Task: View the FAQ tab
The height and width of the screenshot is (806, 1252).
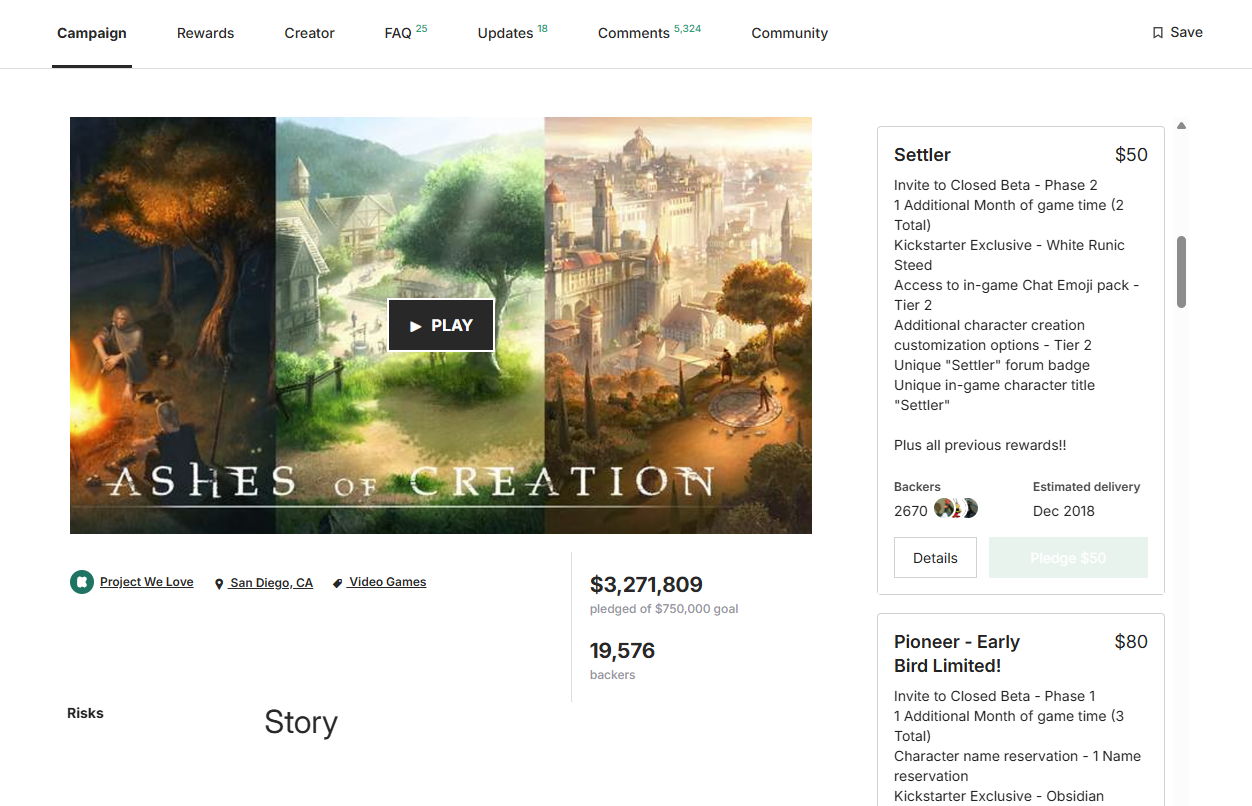Action: [405, 33]
